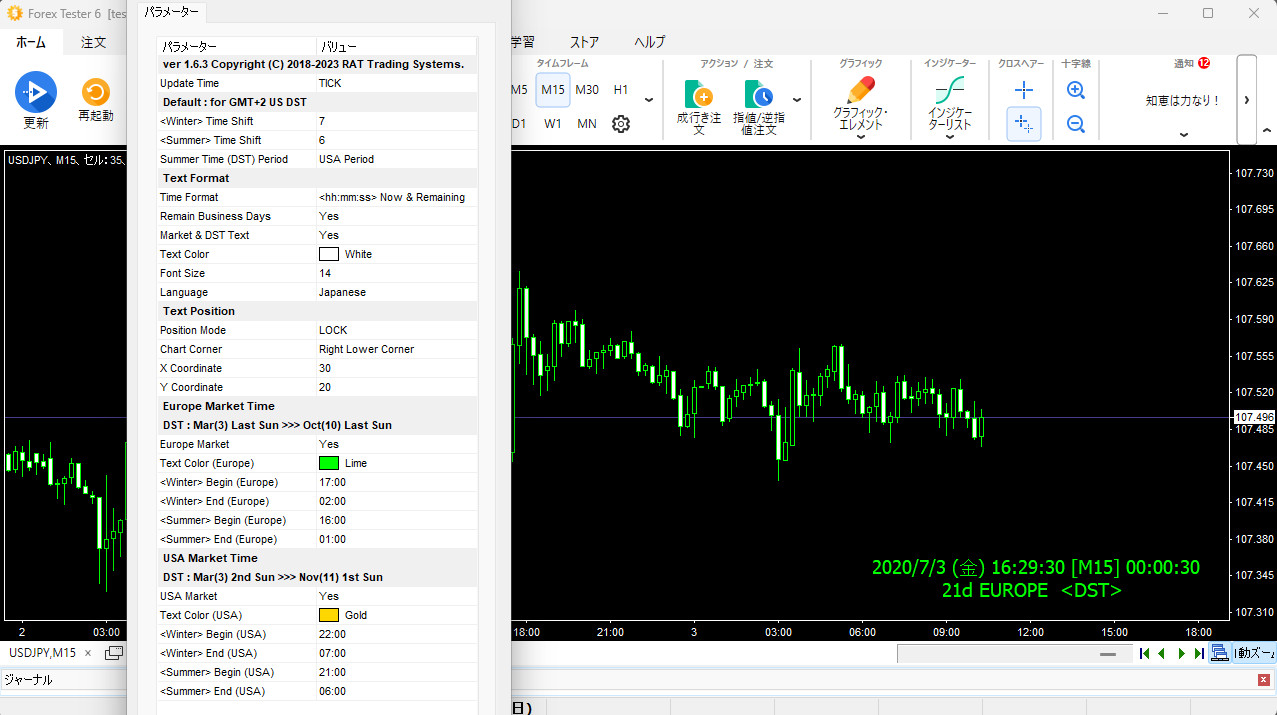Select the plus-shaped crosshair icon

(x=1023, y=90)
